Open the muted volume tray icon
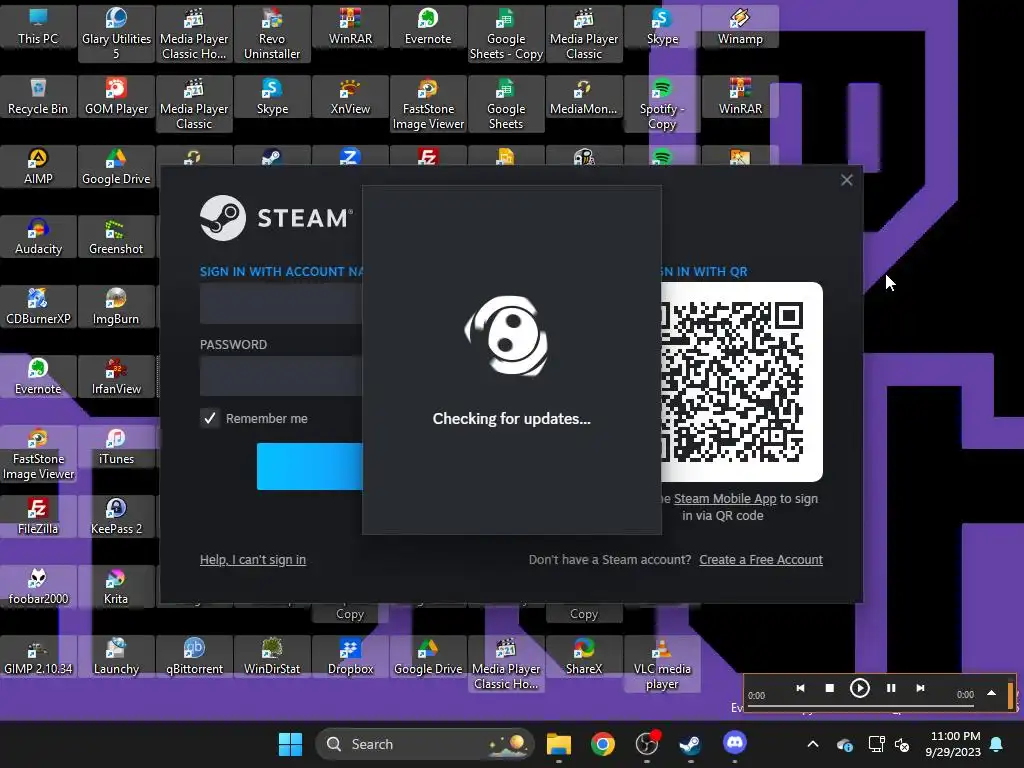The image size is (1024, 768). (902, 744)
